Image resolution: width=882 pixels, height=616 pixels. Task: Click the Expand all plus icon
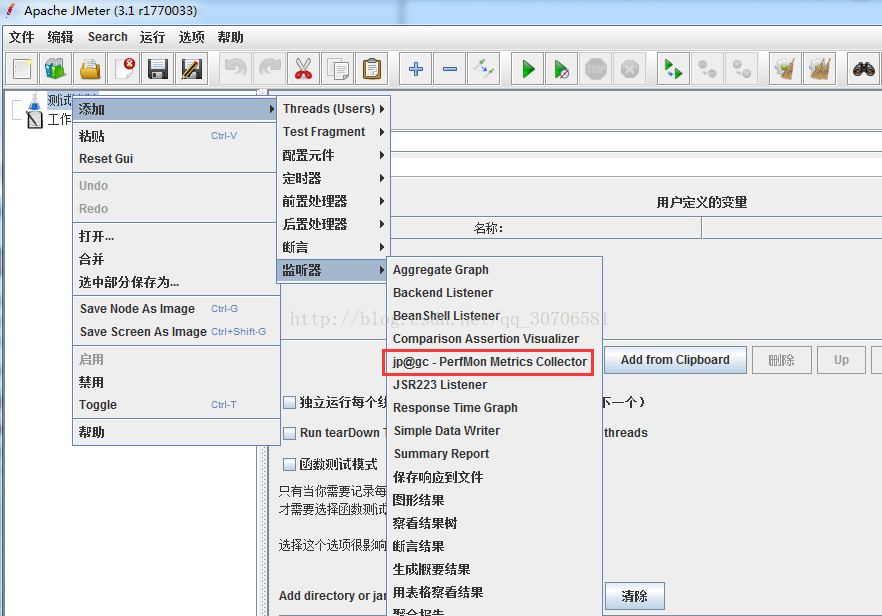pos(416,69)
